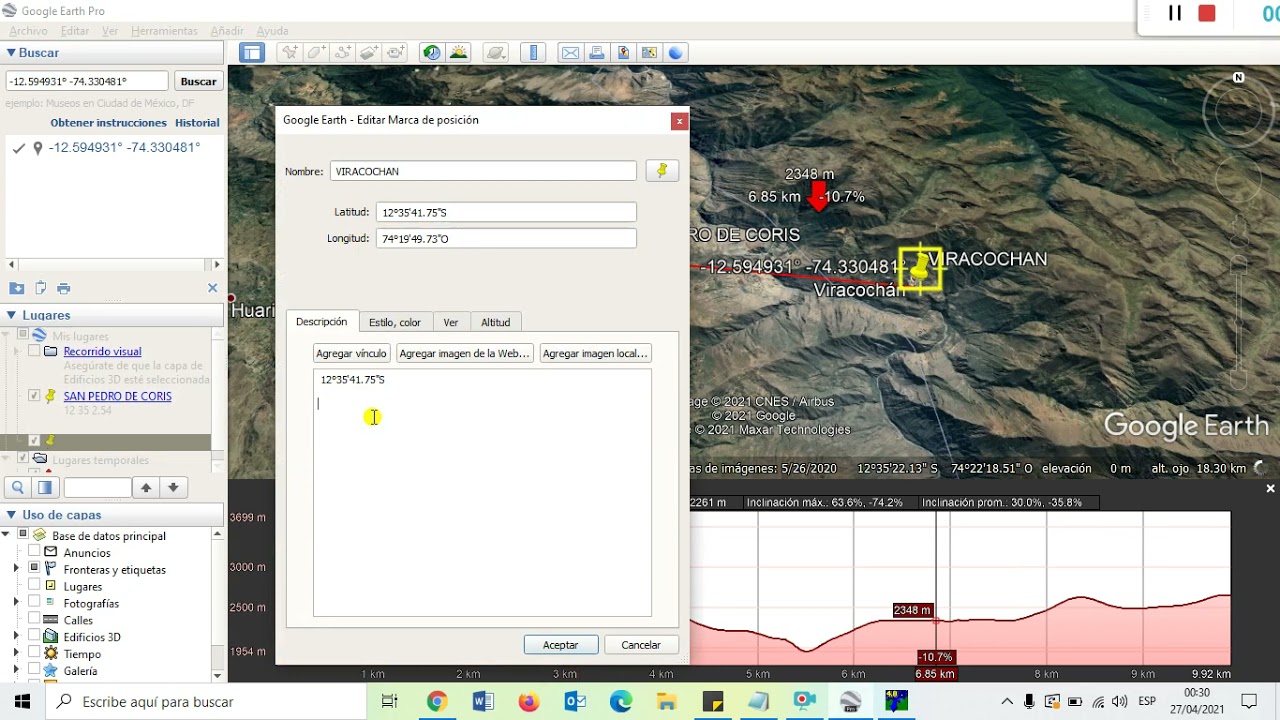1280x720 pixels.
Task: Select the add path tool
Action: coord(343,53)
